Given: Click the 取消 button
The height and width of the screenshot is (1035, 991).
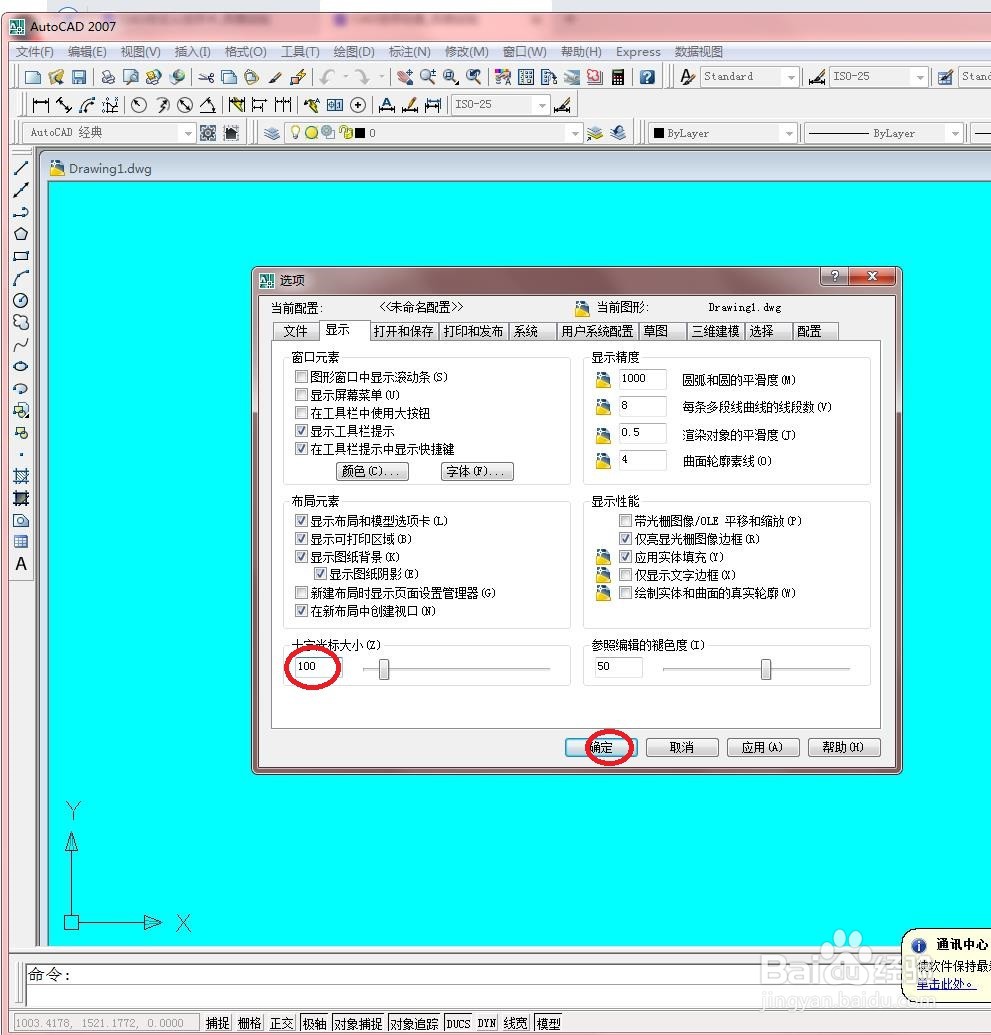Looking at the screenshot, I should (x=682, y=747).
